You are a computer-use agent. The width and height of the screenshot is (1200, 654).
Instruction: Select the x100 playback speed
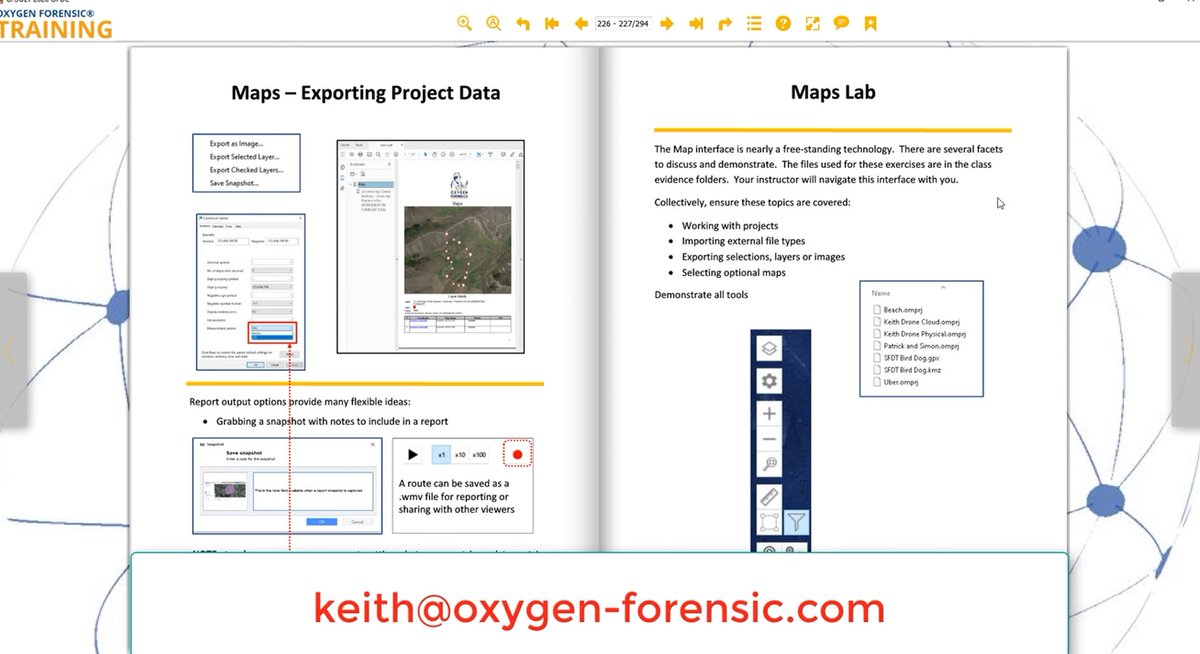pos(480,455)
